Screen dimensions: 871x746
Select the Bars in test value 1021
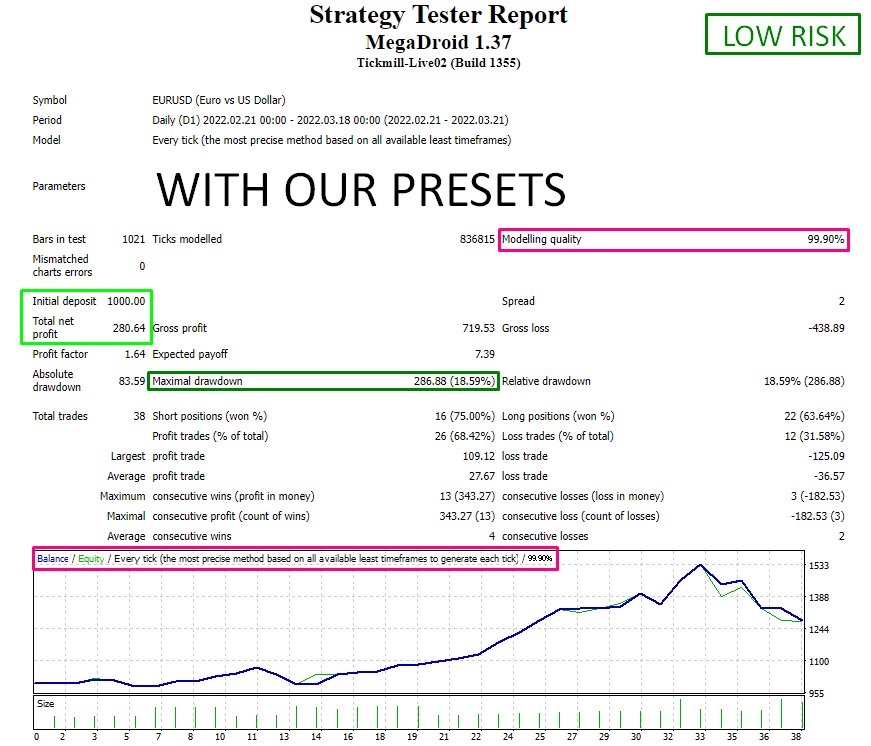point(133,239)
